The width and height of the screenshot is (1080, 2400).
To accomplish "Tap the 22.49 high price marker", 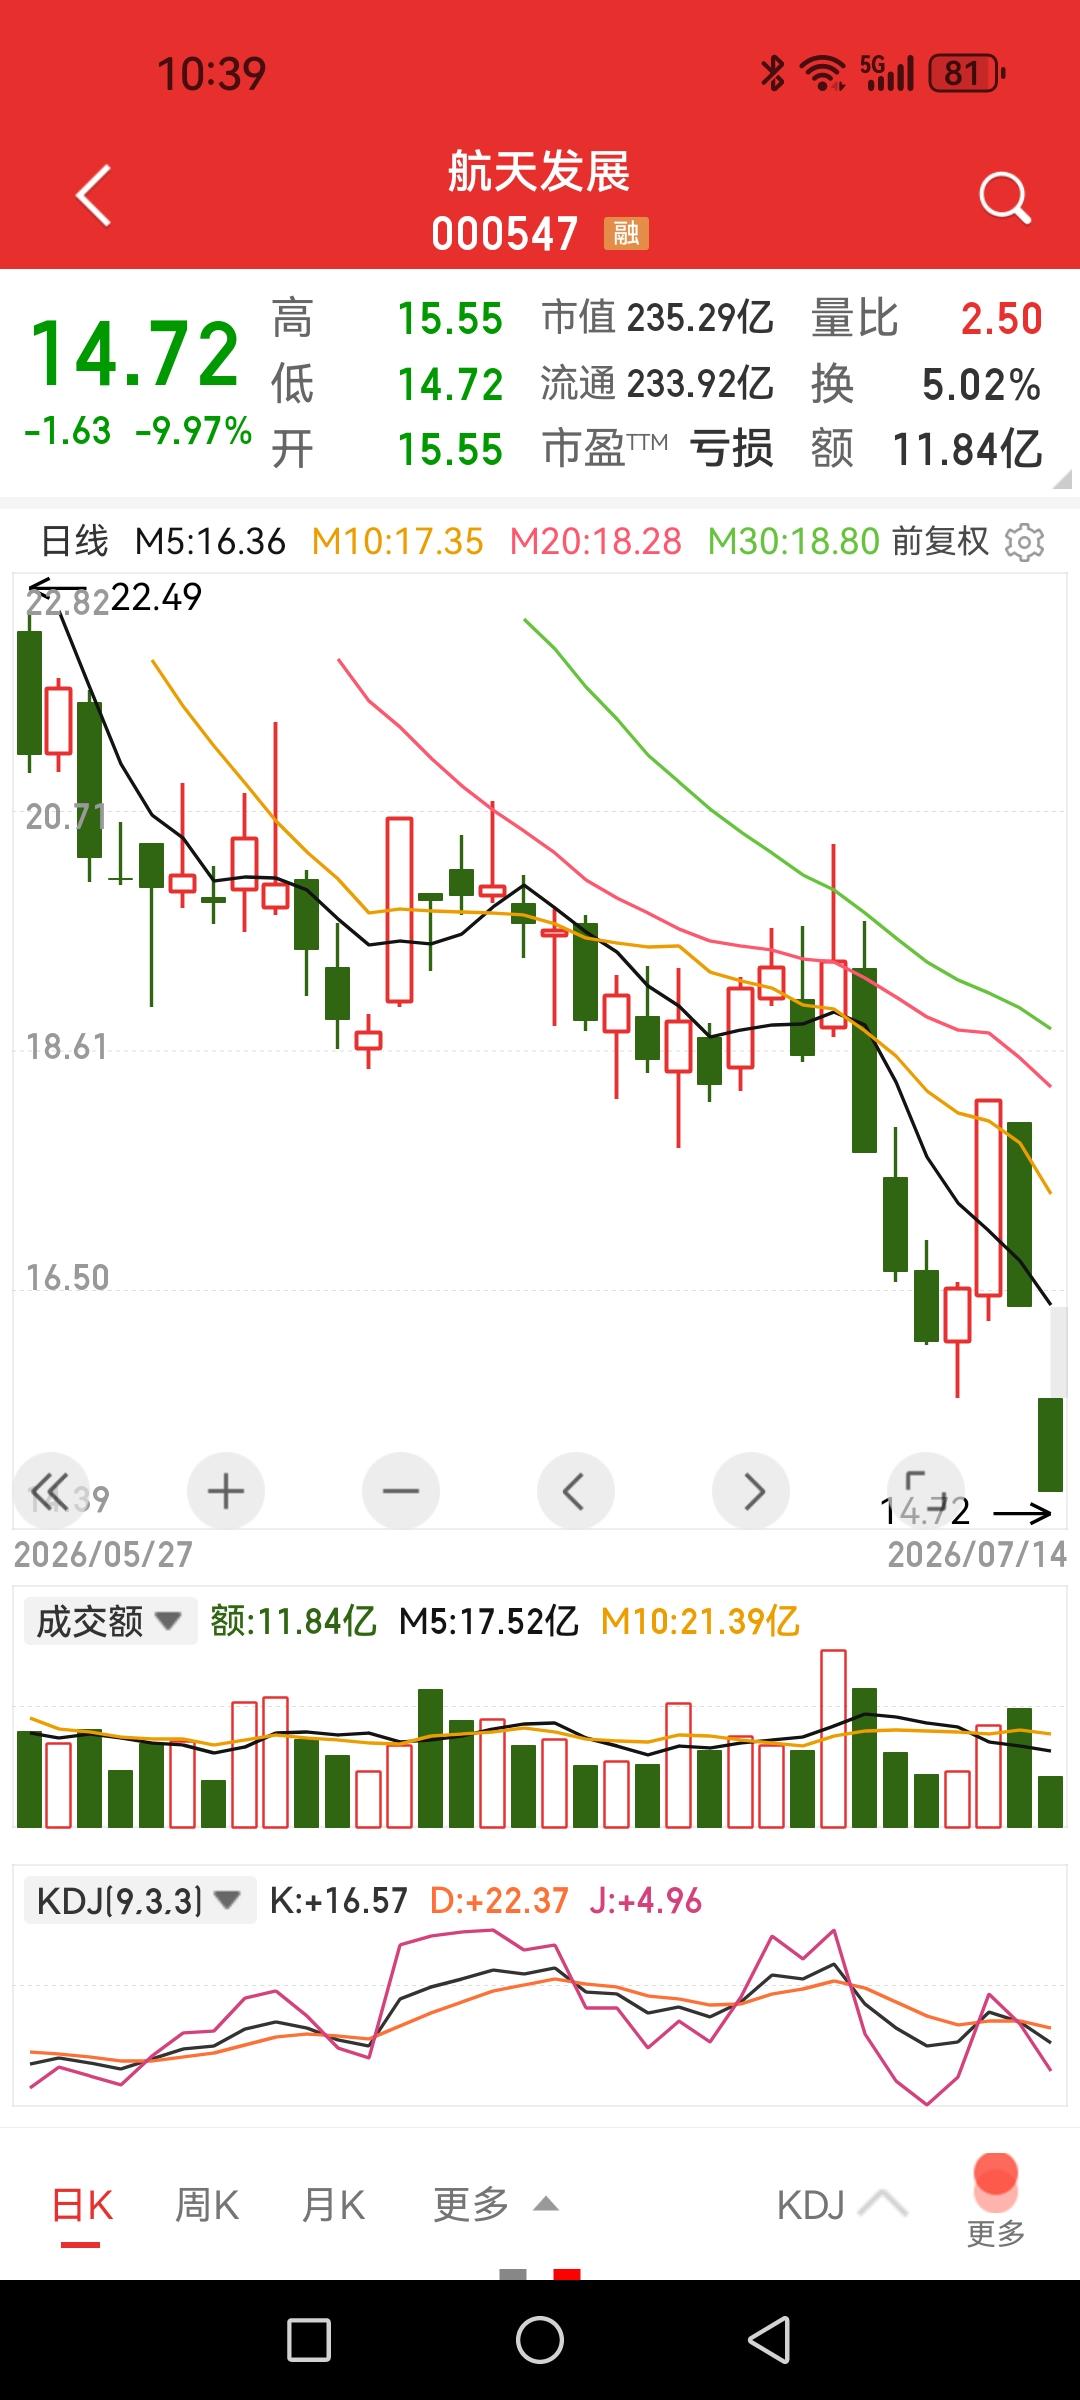I will tap(156, 597).
